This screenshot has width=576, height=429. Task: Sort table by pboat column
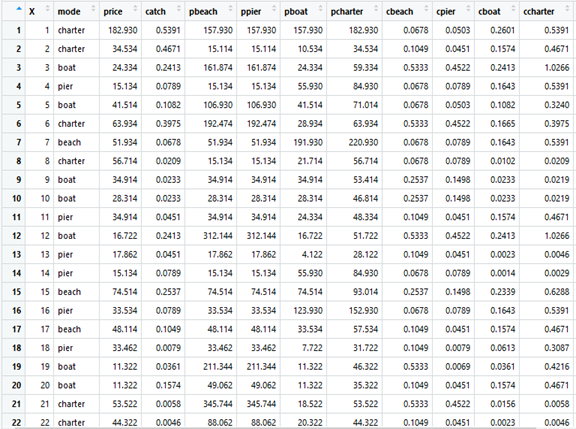click(x=303, y=11)
